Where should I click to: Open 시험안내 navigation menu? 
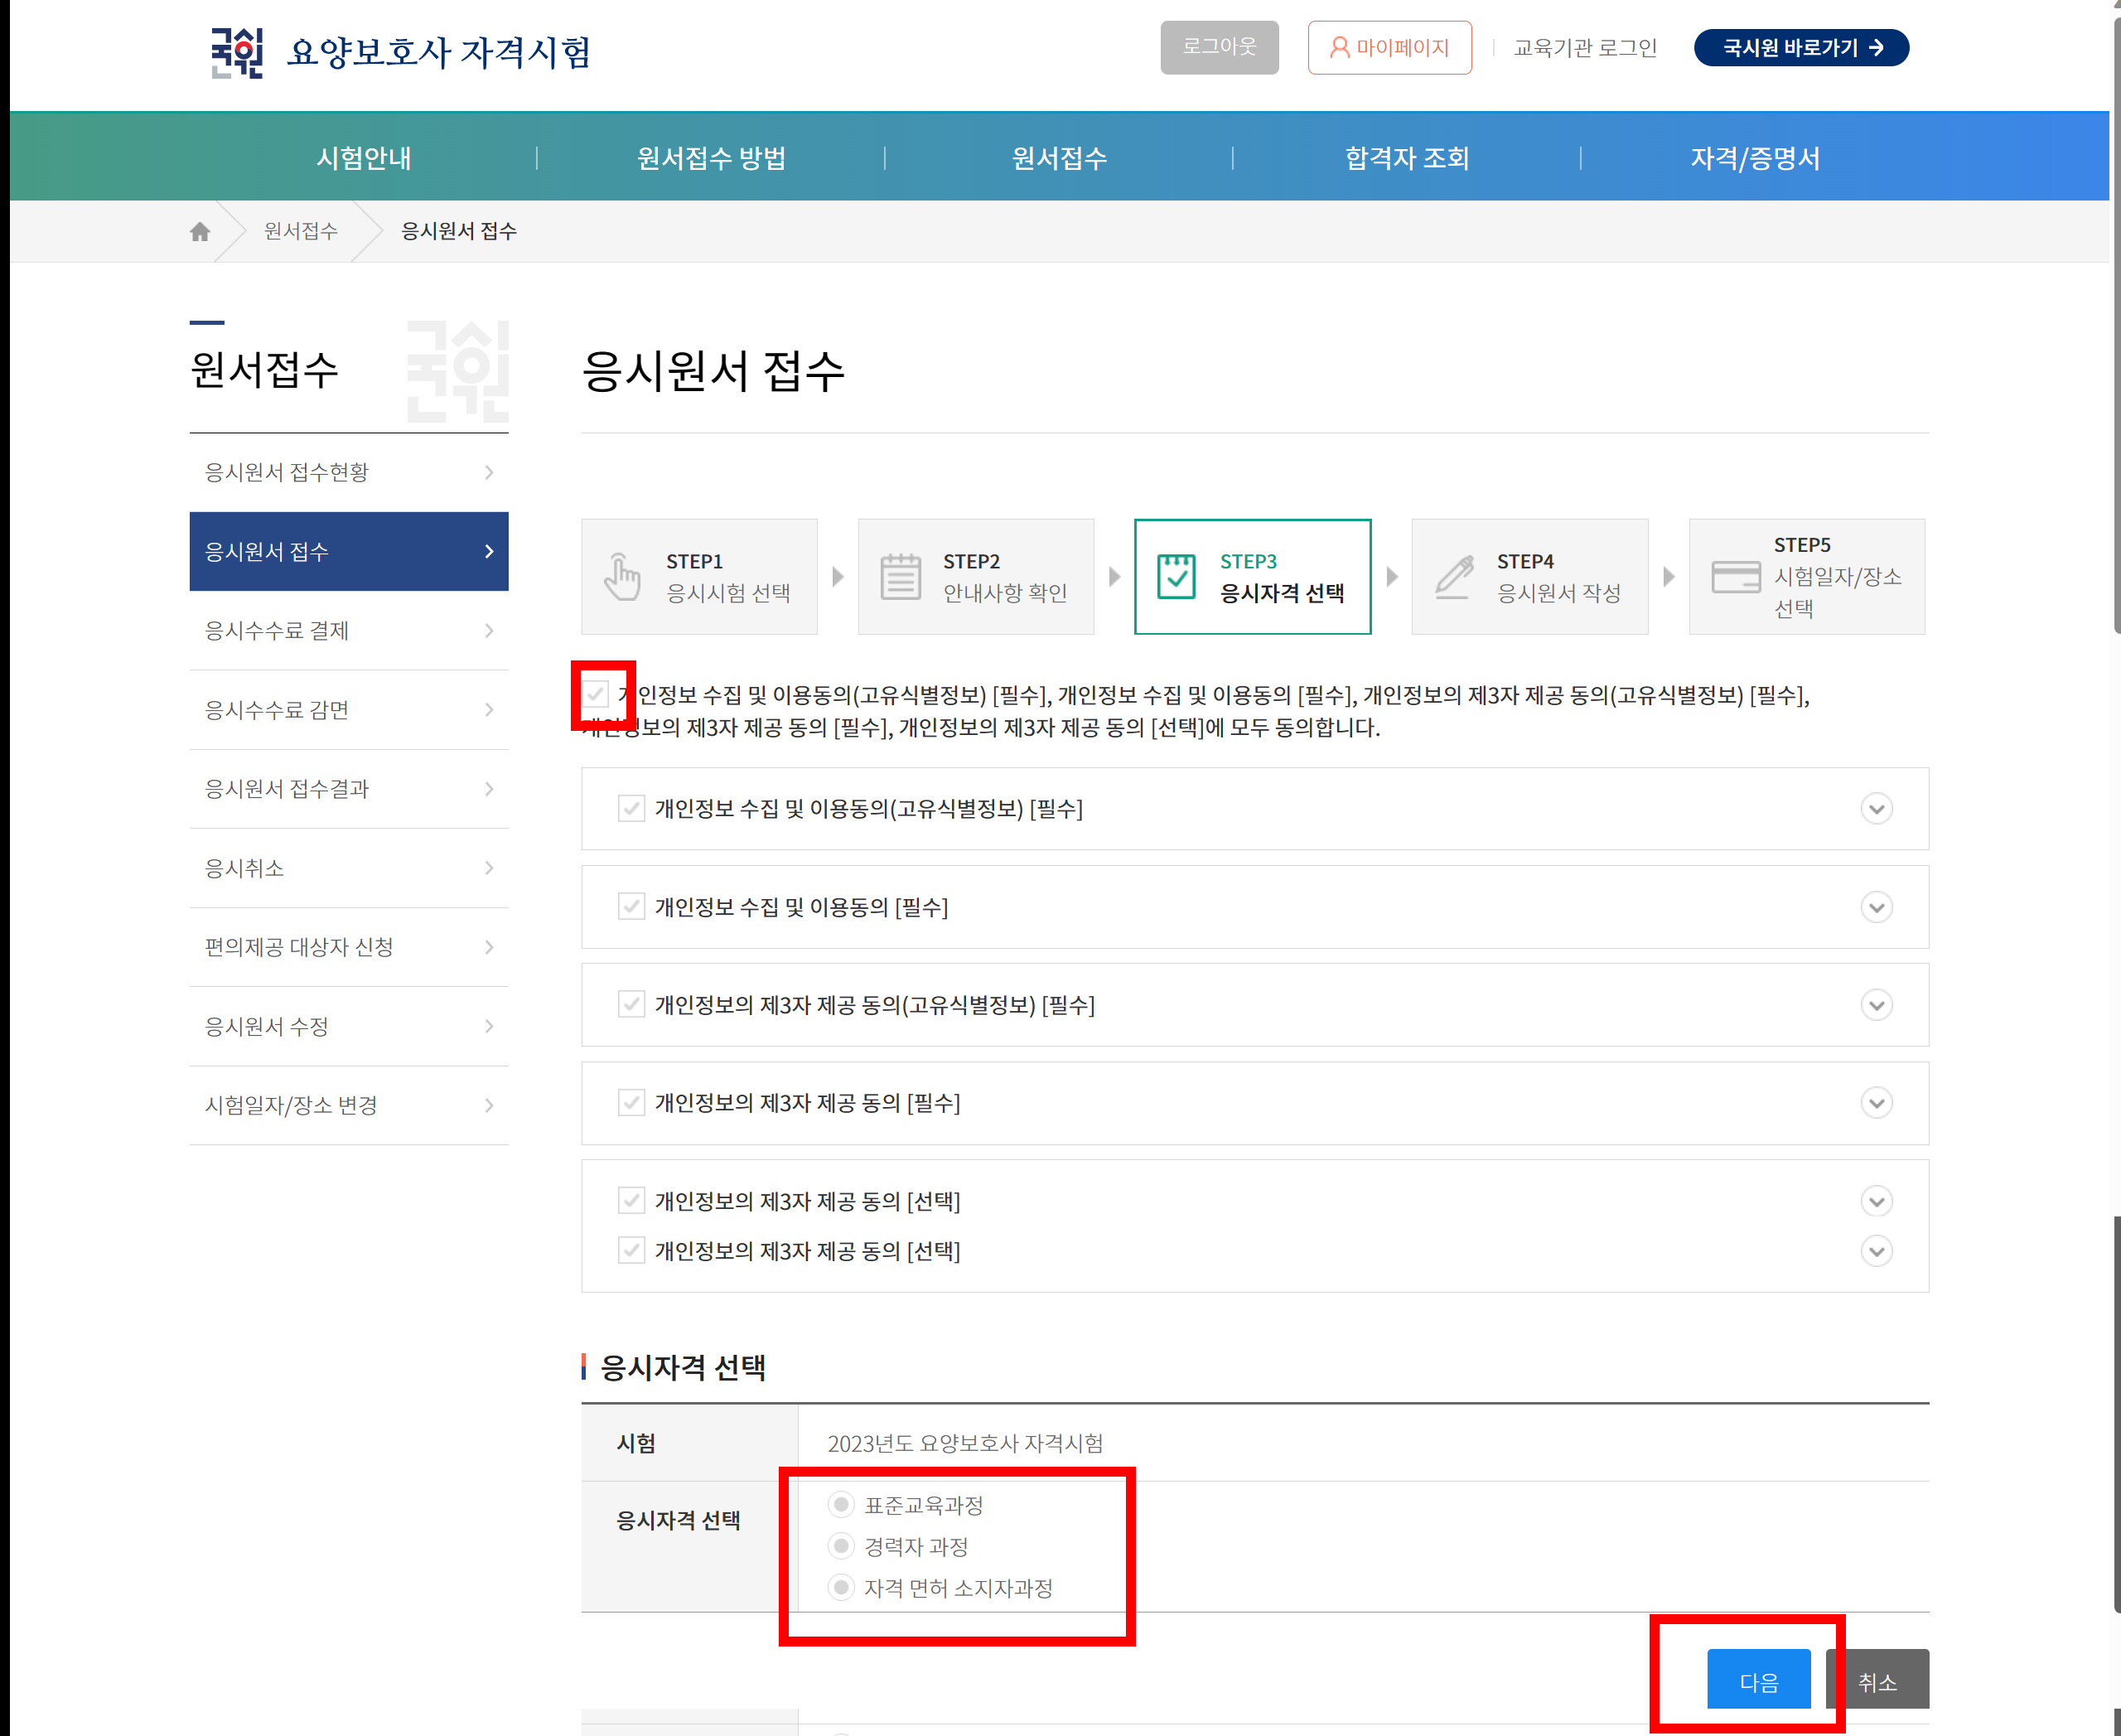pyautogui.click(x=364, y=158)
